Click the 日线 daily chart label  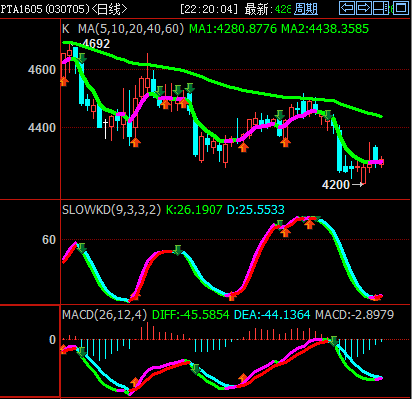[109, 9]
